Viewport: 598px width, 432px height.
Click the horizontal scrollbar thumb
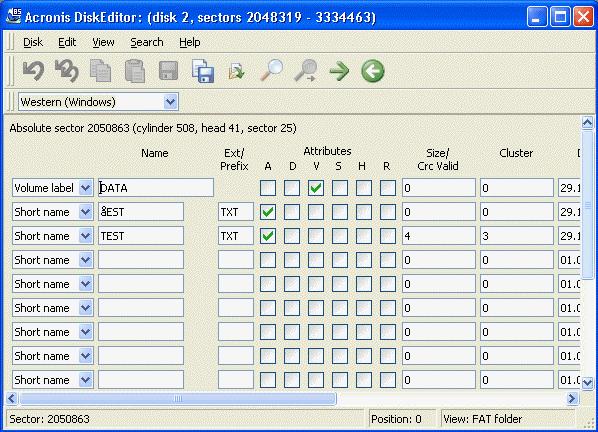pos(178,399)
